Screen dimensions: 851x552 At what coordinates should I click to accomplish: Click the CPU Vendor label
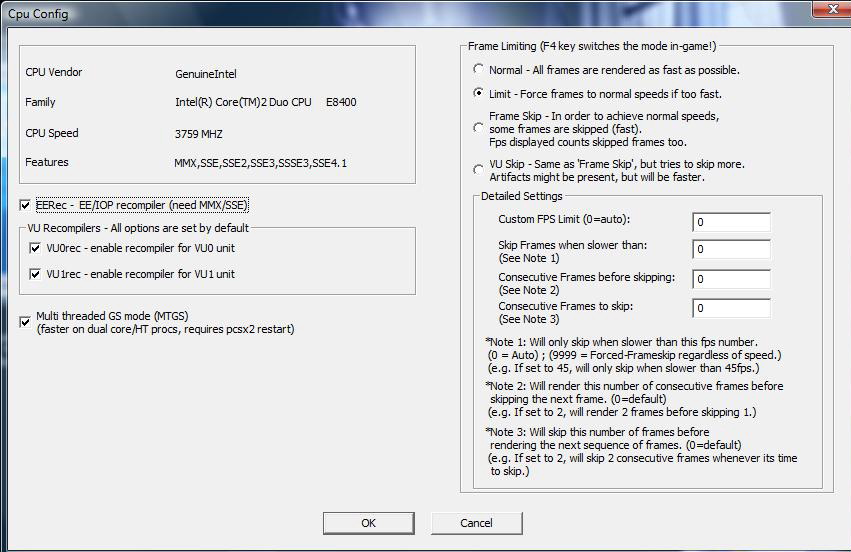pyautogui.click(x=54, y=72)
